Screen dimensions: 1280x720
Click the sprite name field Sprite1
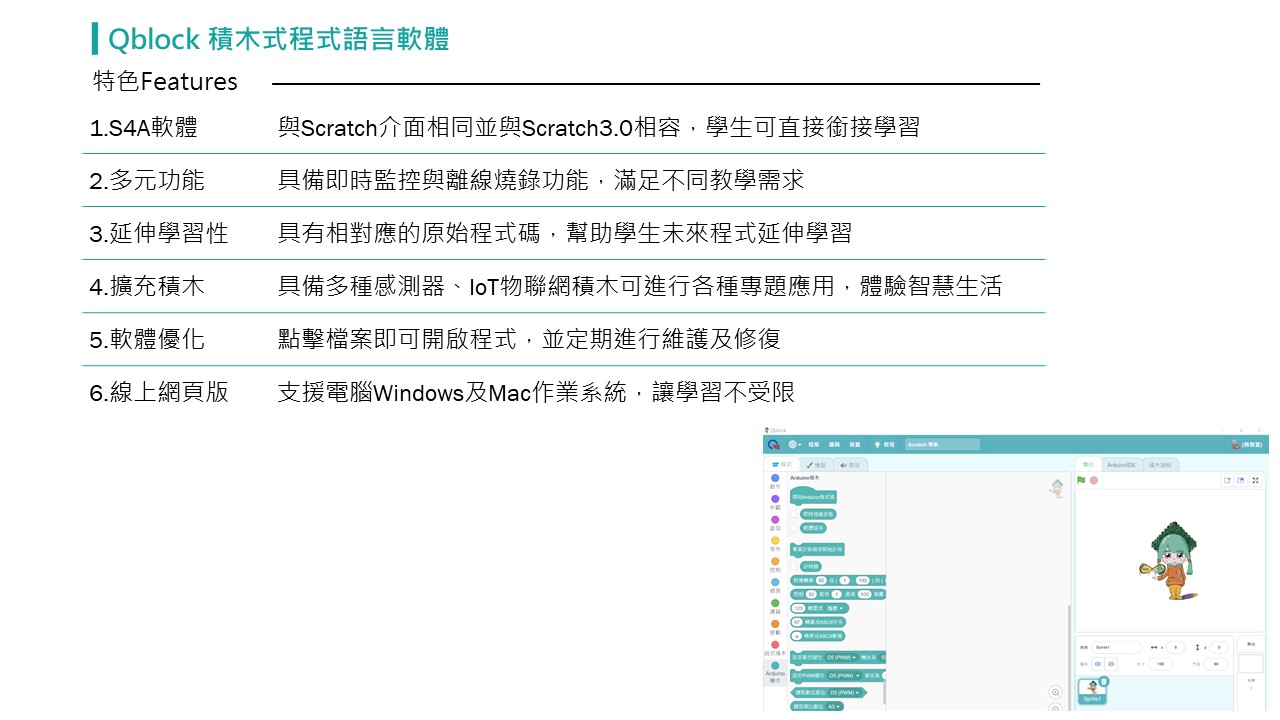click(1116, 647)
